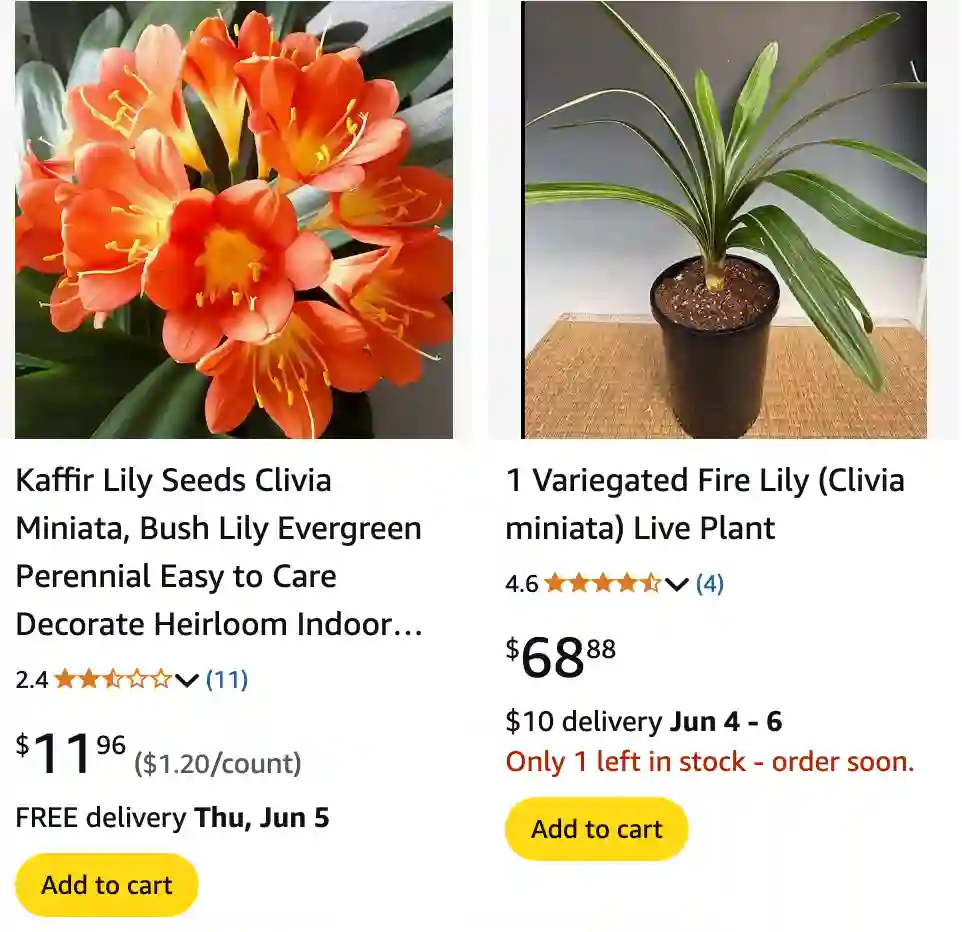The width and height of the screenshot is (962, 932).
Task: Click the first star in the 2.4 rating
Action: (x=65, y=681)
